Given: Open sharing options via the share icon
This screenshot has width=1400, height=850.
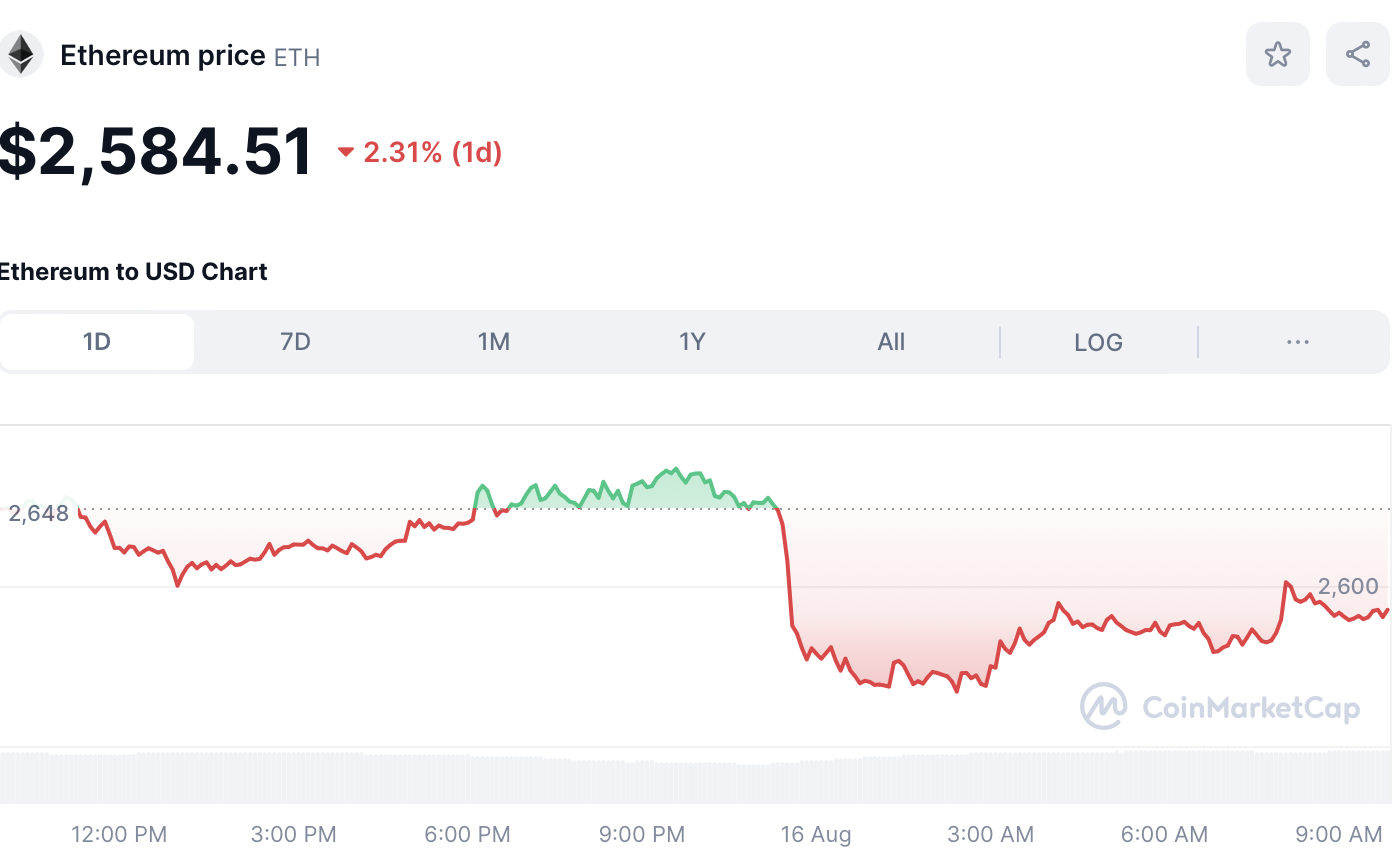Looking at the screenshot, I should click(1357, 54).
